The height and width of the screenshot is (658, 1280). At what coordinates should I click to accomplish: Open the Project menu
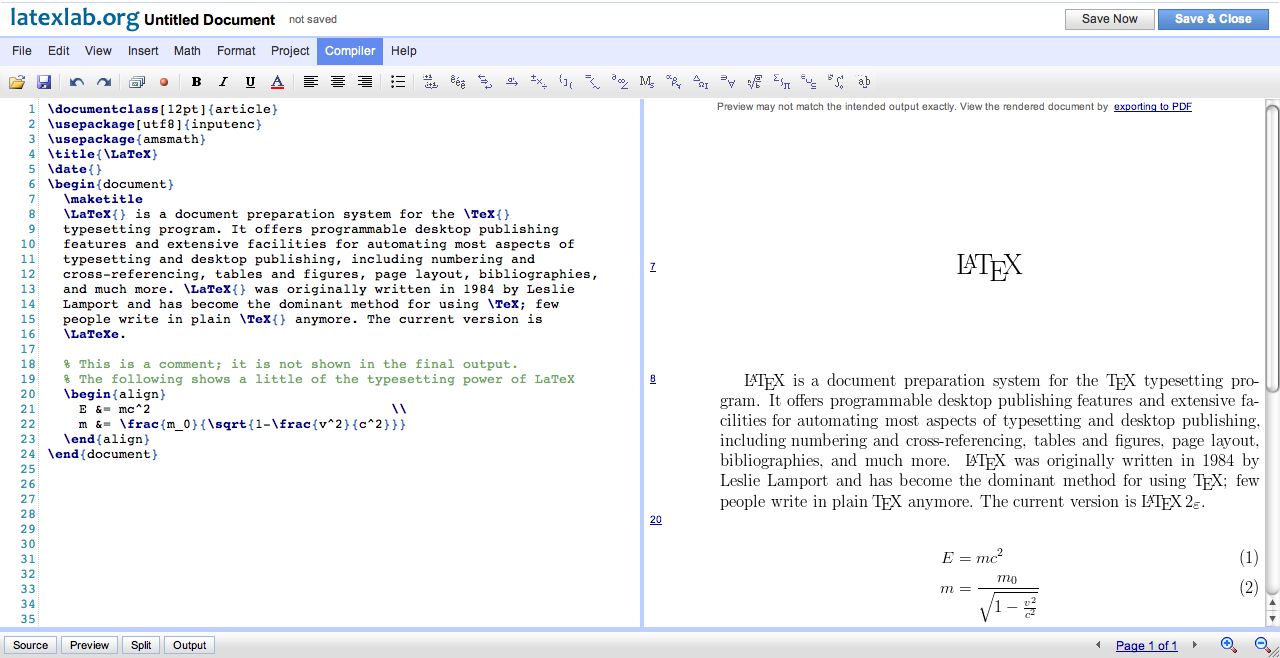tap(290, 51)
